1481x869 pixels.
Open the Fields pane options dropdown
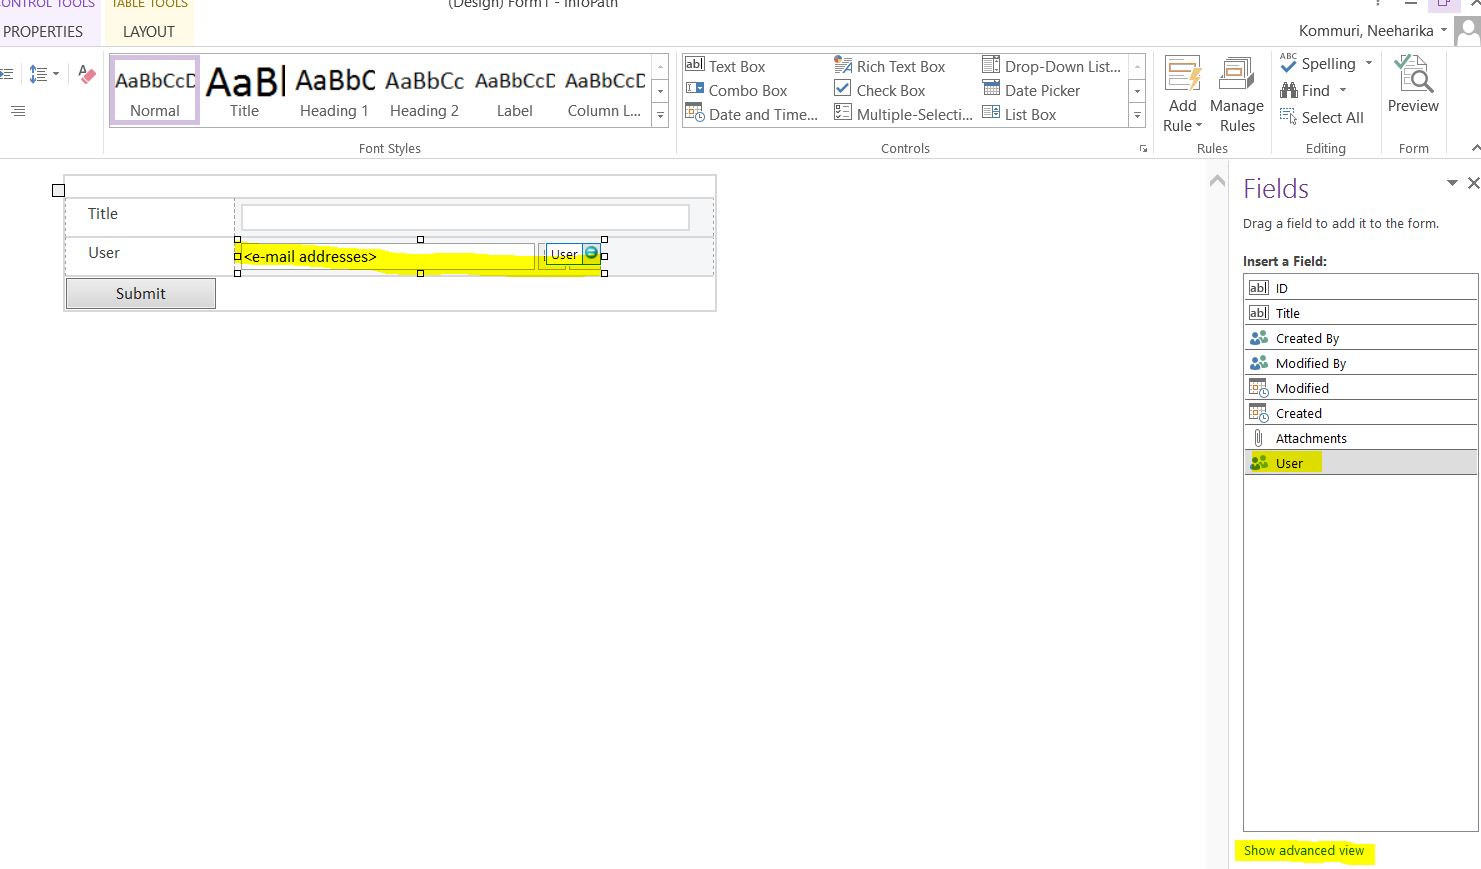coord(1451,183)
